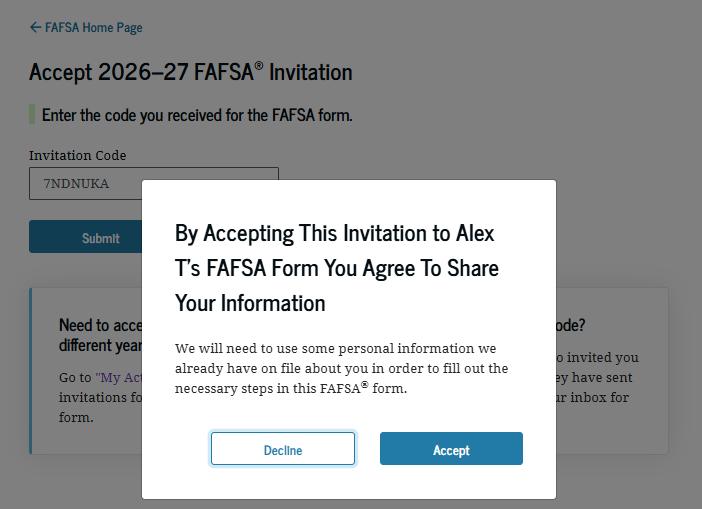Accept the invitation in the dialog
Image resolution: width=702 pixels, height=509 pixels.
(x=451, y=449)
